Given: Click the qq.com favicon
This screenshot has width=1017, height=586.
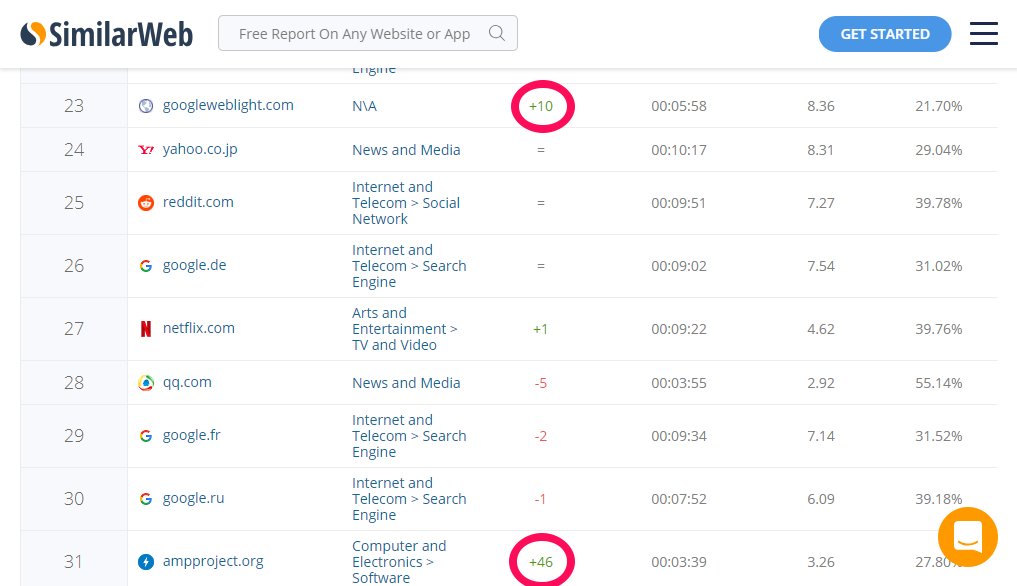Looking at the screenshot, I should [146, 383].
